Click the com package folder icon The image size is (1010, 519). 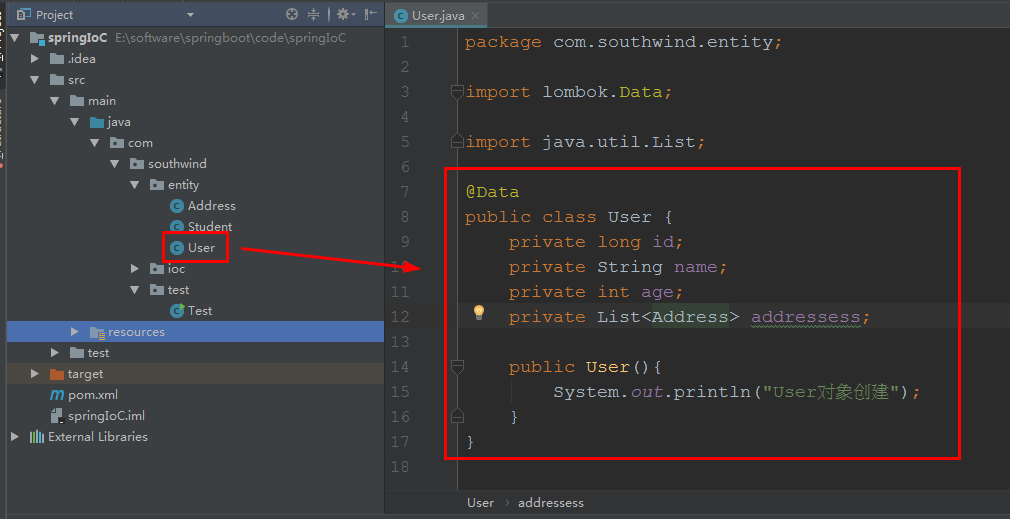click(x=117, y=143)
